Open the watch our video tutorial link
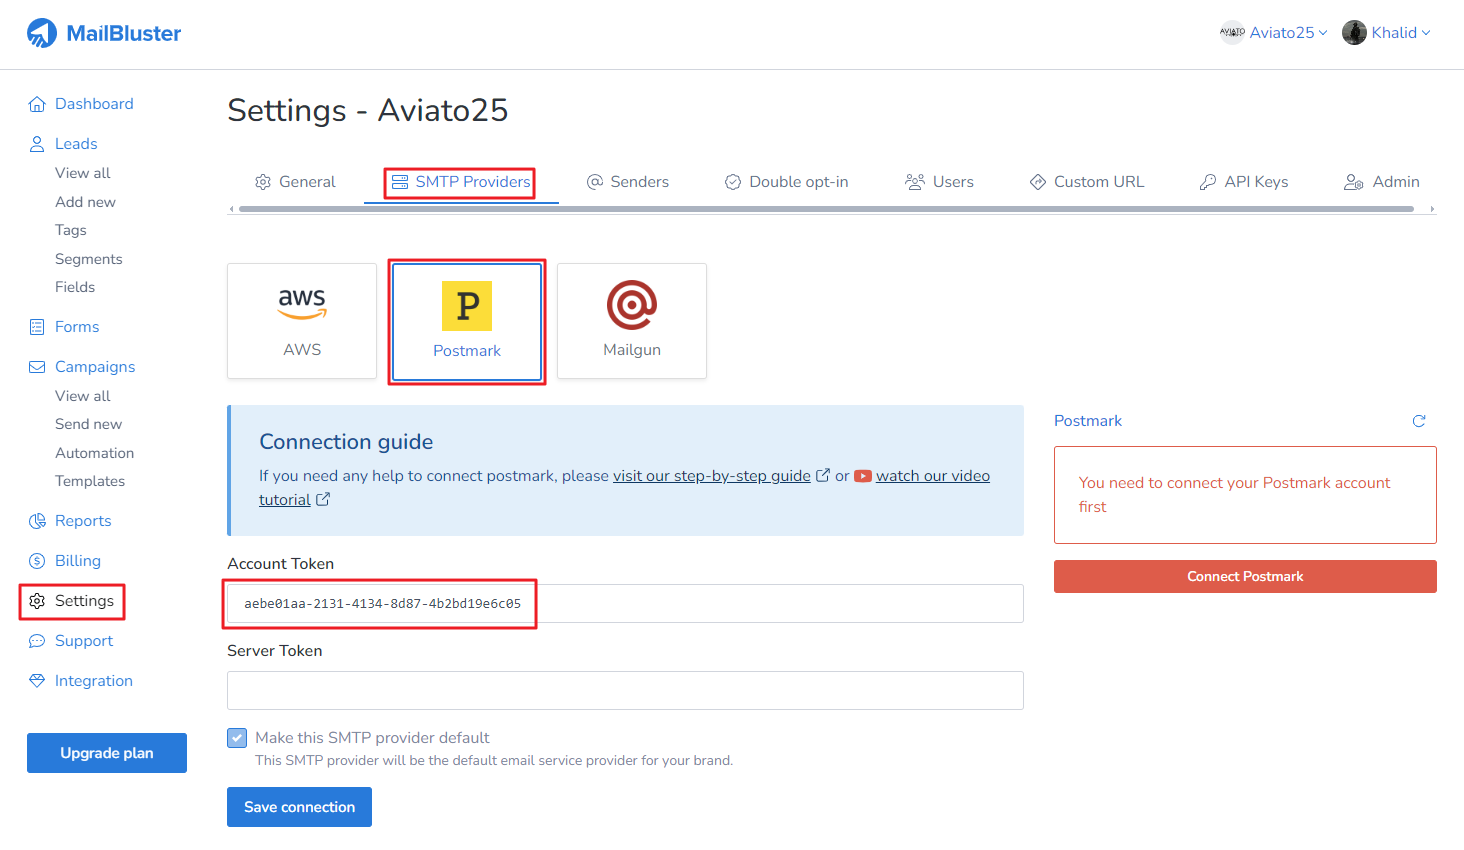Screen dimensions: 1464x850 [933, 476]
